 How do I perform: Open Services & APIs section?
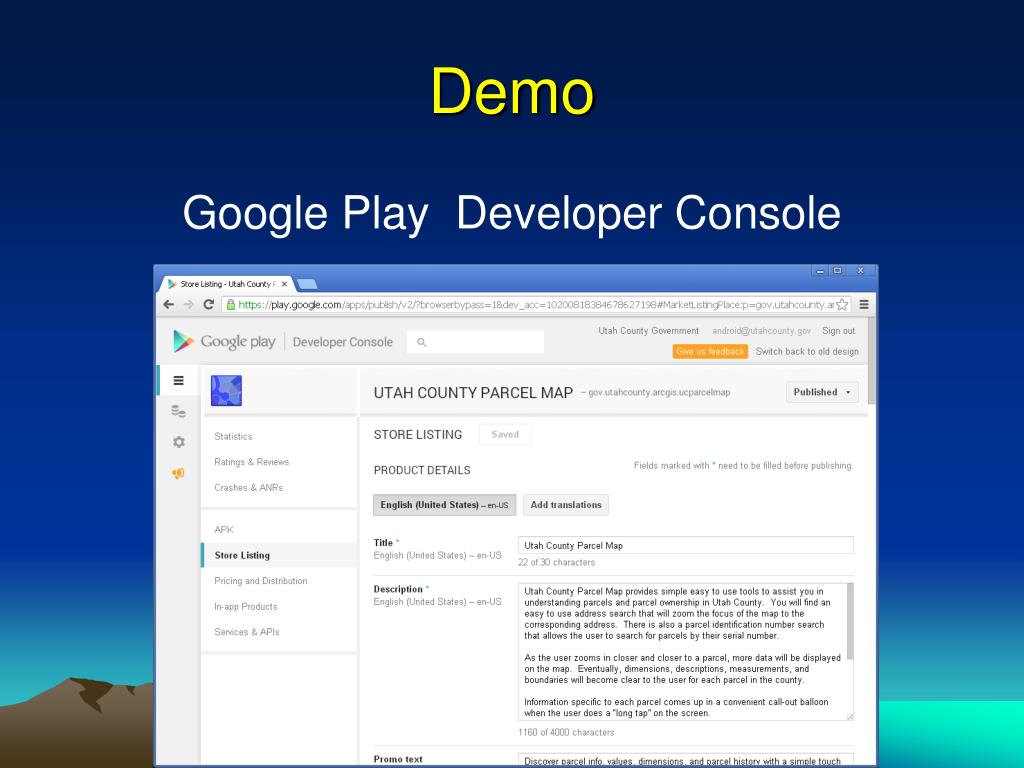tap(247, 632)
